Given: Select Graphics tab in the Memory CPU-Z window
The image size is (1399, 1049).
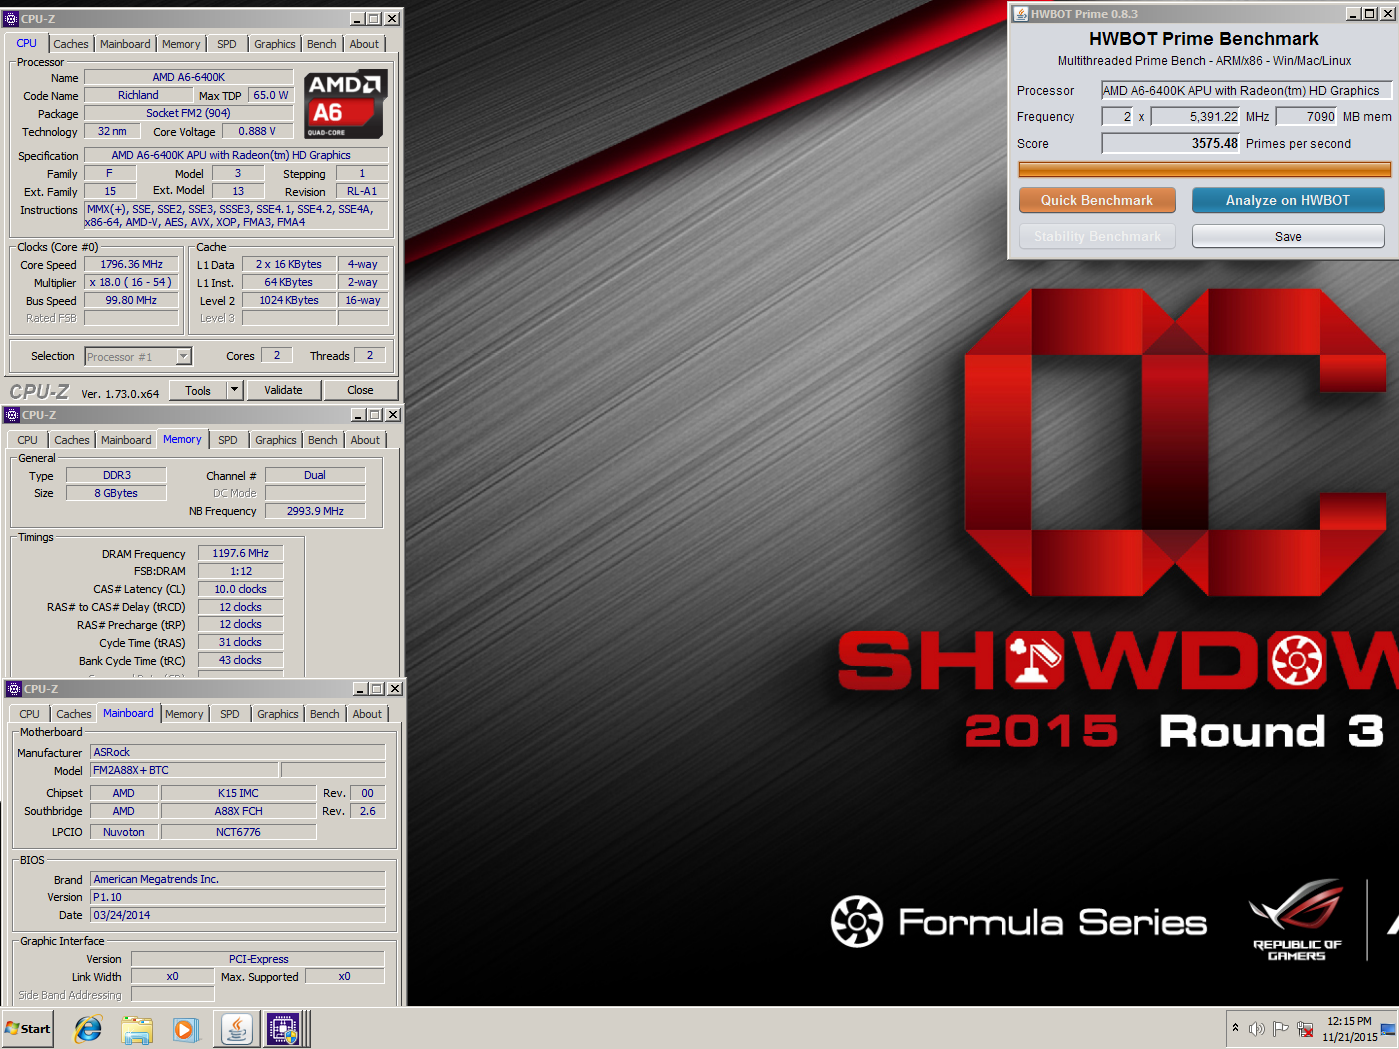Looking at the screenshot, I should (x=276, y=440).
